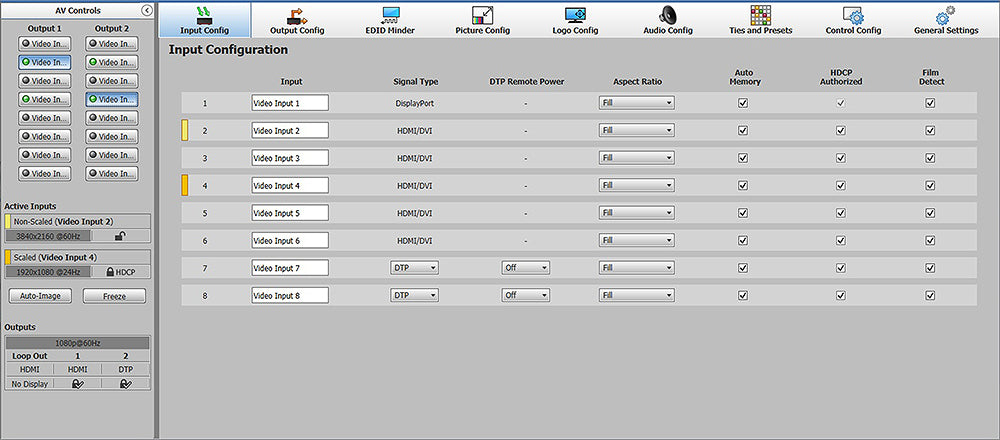This screenshot has width=1000, height=440.
Task: Click the Video Input 6 name field
Action: pyautogui.click(x=290, y=240)
